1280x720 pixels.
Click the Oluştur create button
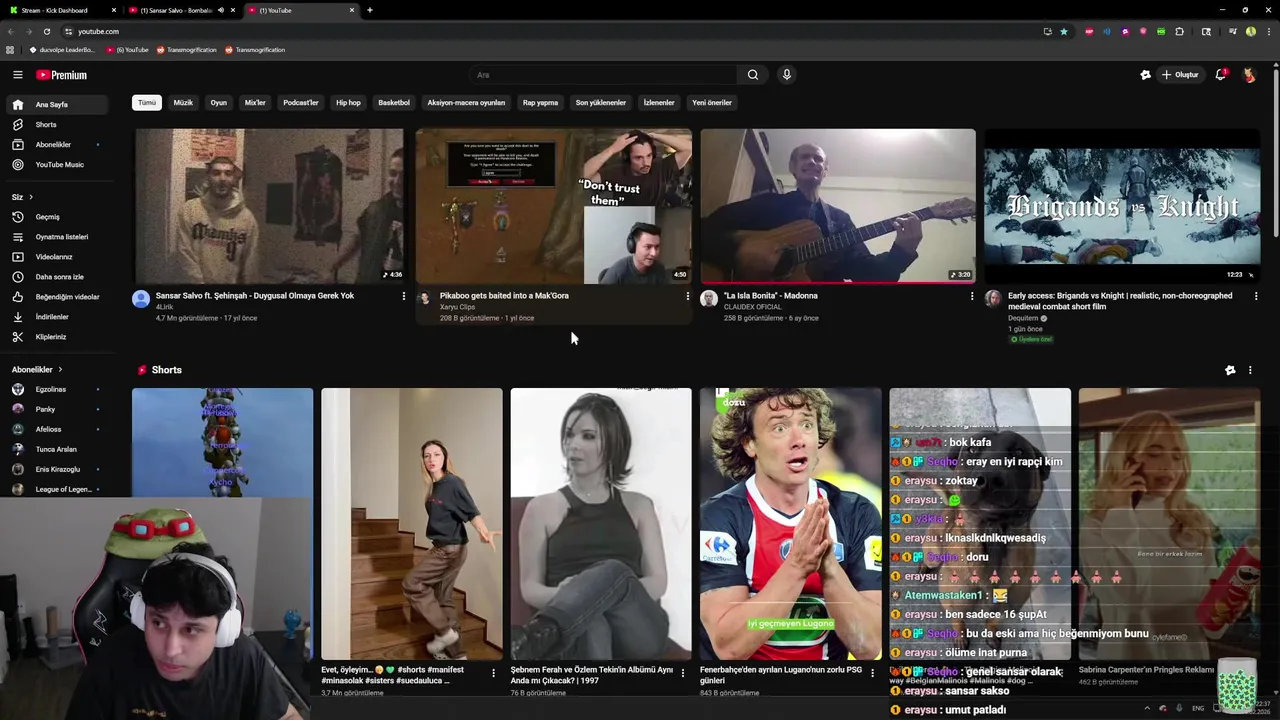click(1180, 75)
